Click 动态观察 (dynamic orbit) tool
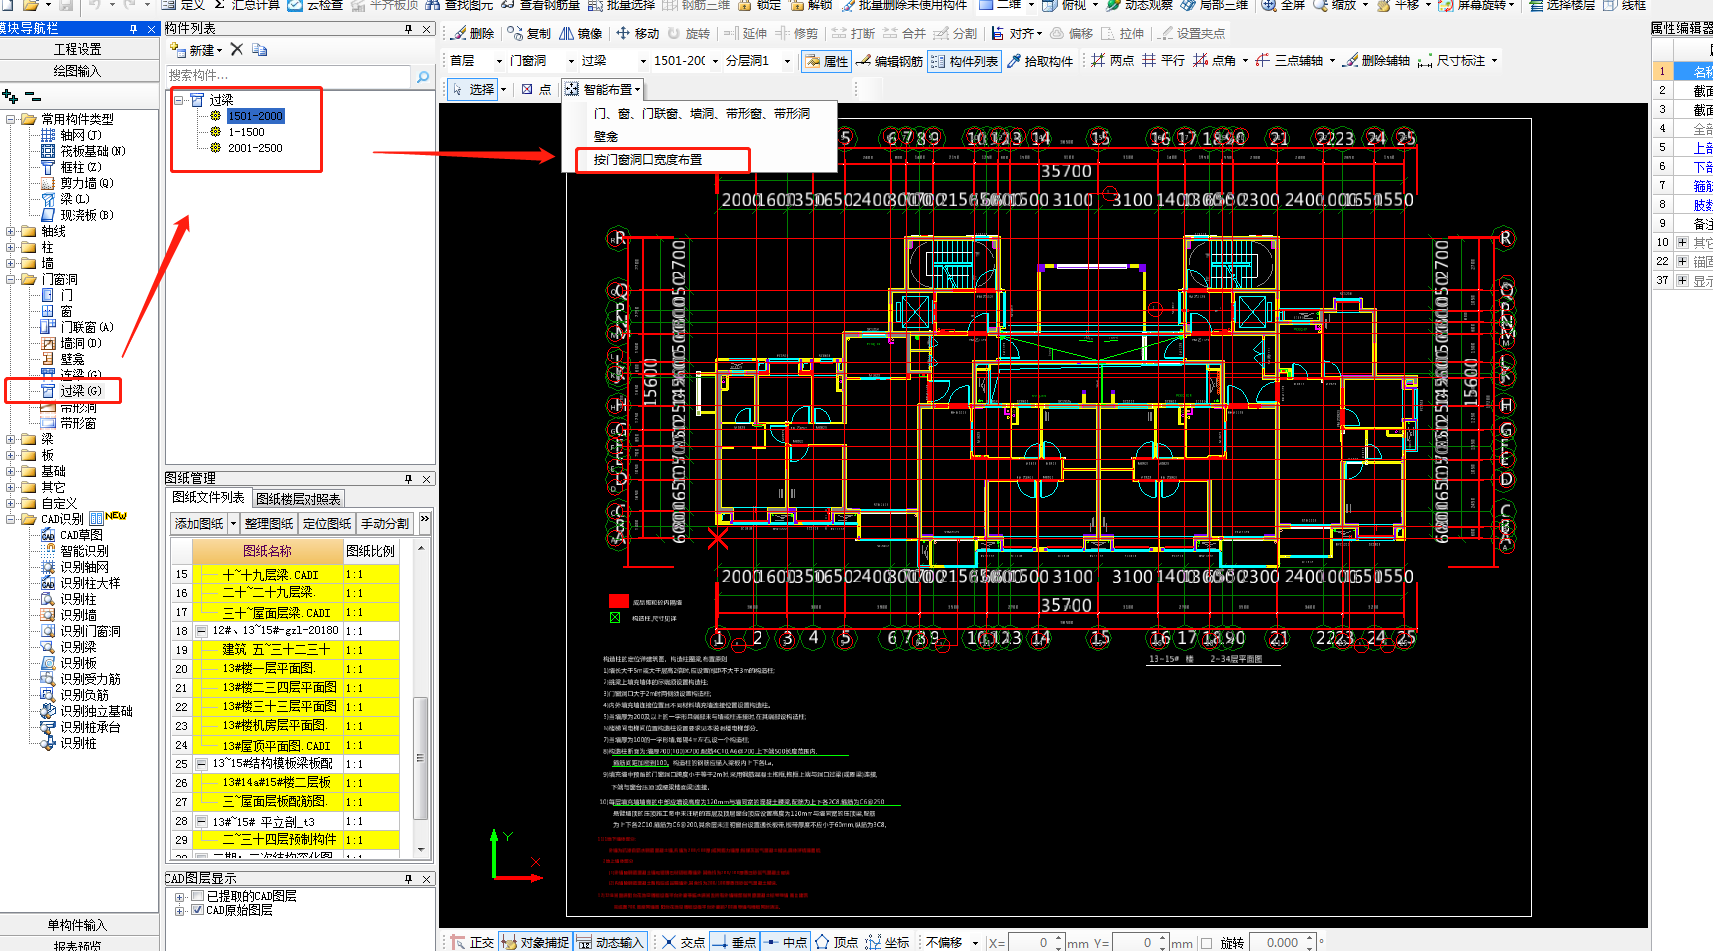Viewport: 1713px width, 951px height. 1139,5
